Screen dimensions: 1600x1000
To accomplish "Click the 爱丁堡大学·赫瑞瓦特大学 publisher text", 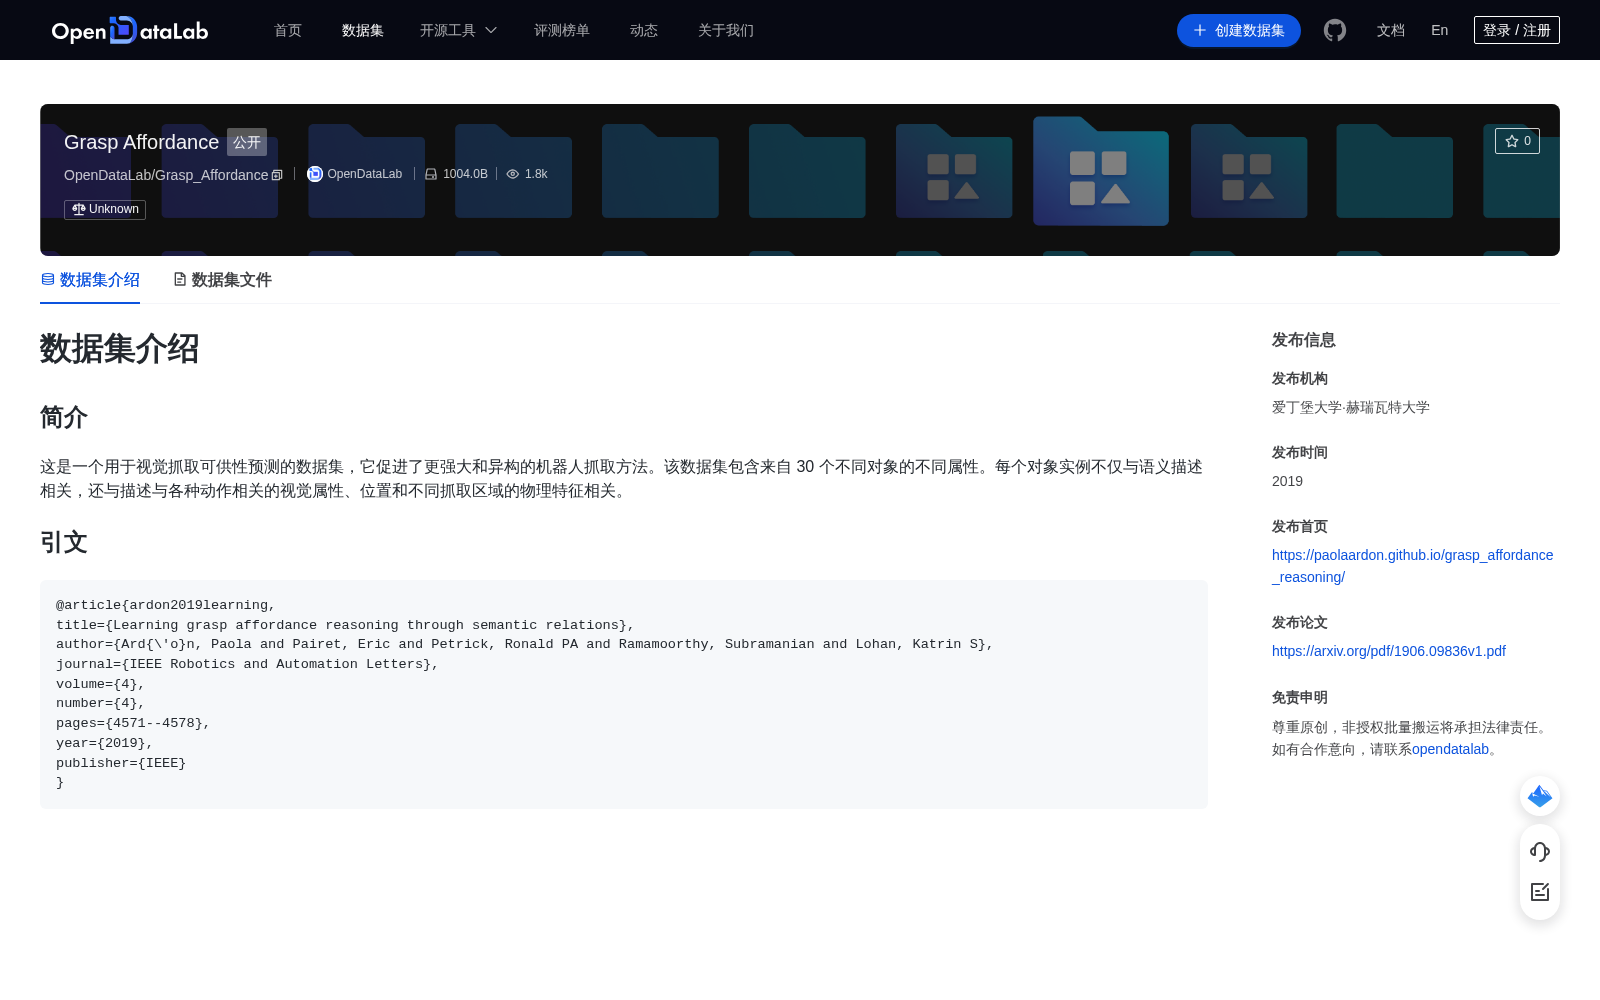I will click(x=1351, y=407).
